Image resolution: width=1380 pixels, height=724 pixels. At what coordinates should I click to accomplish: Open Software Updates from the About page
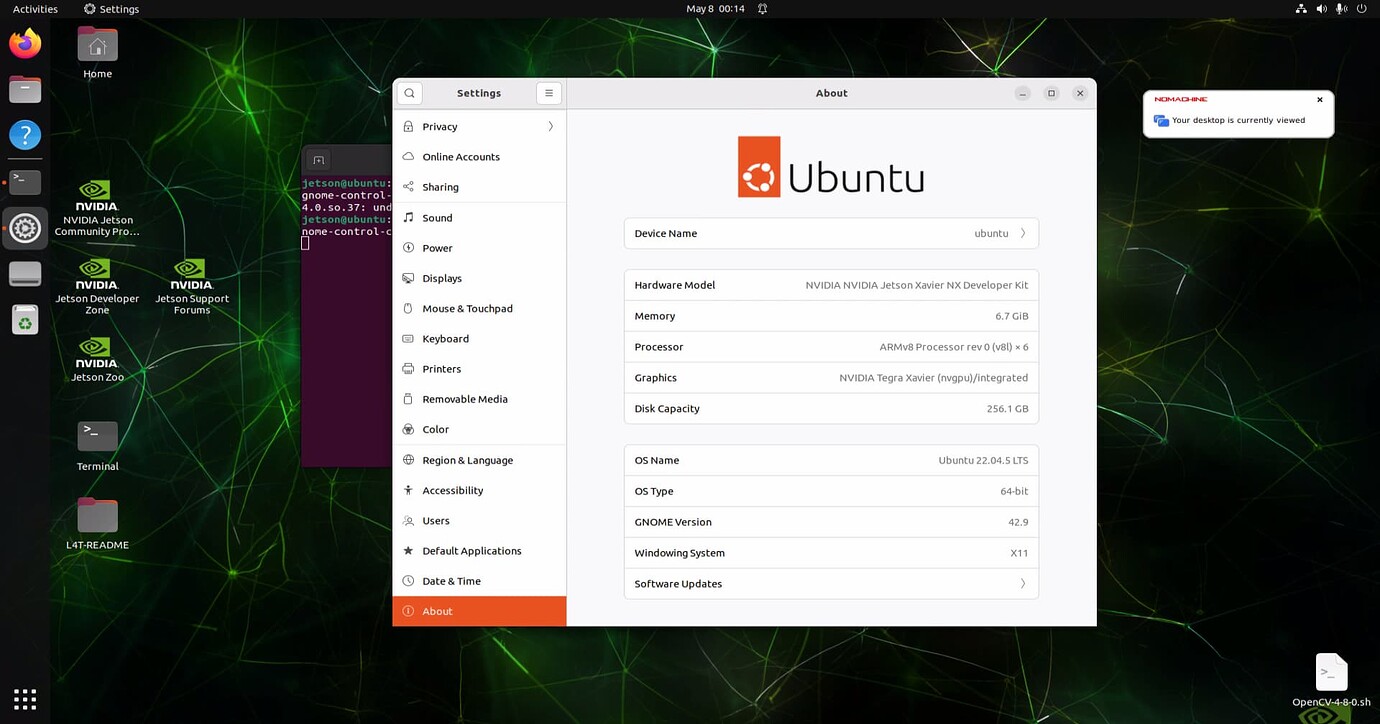830,583
